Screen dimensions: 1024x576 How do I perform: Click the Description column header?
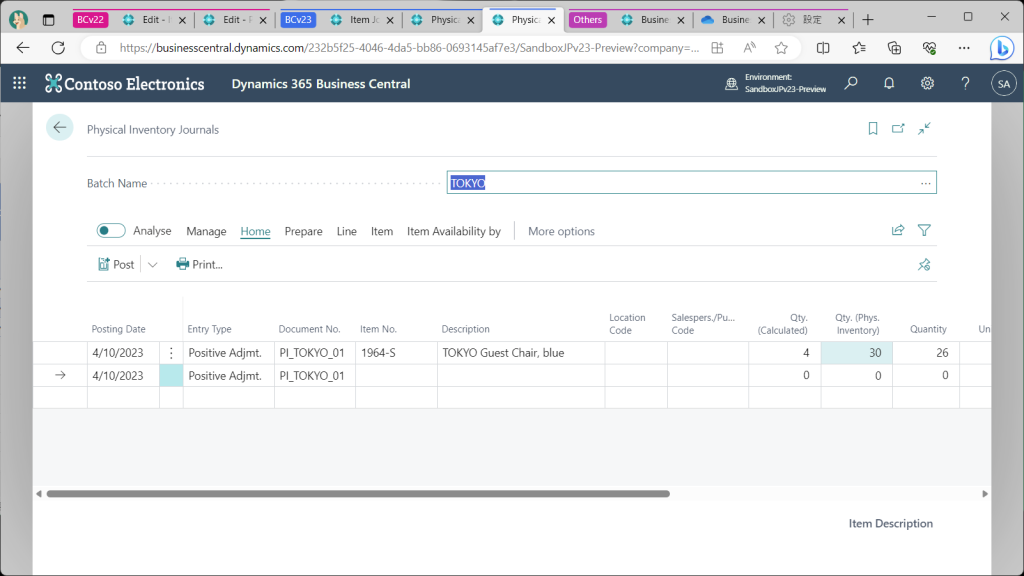tap(466, 329)
